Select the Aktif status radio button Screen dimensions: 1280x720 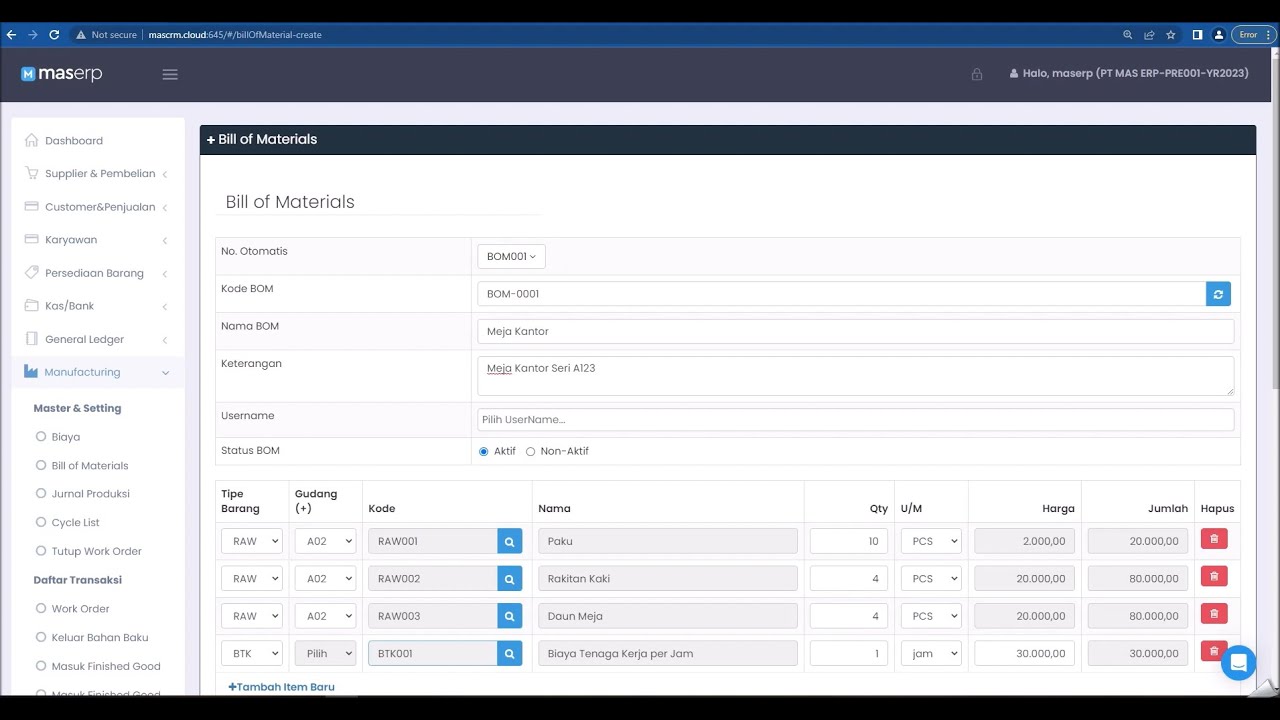484,451
